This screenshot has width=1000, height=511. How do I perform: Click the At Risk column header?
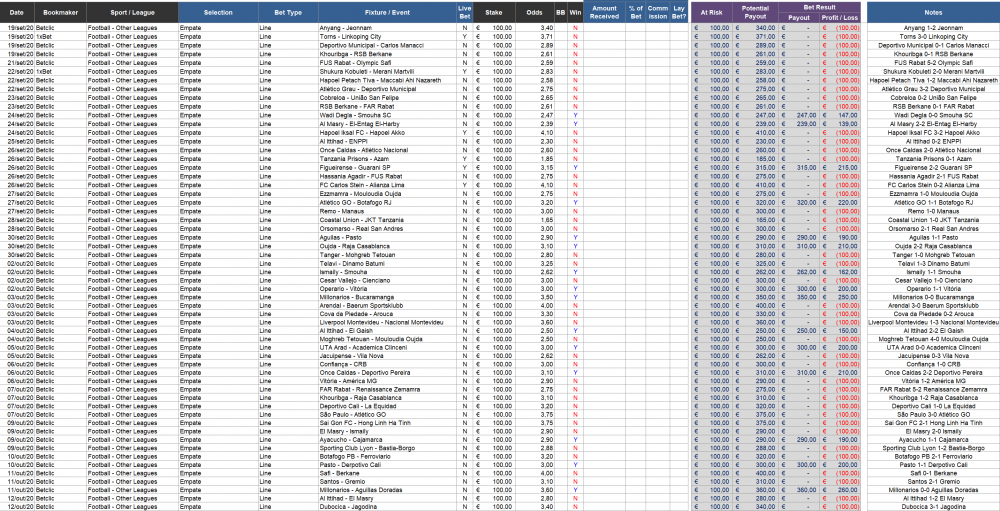pyautogui.click(x=712, y=12)
